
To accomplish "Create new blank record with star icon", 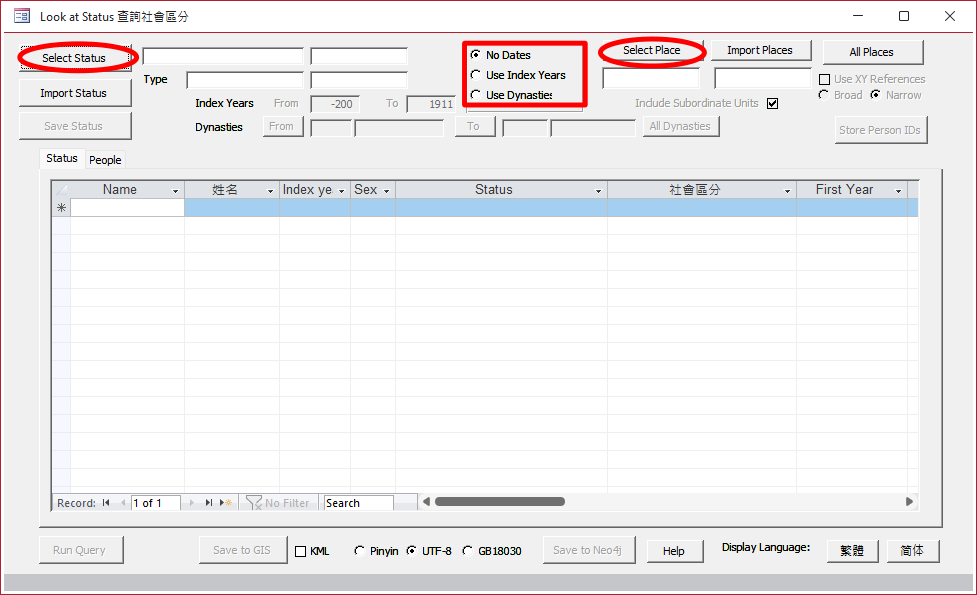I will (228, 503).
